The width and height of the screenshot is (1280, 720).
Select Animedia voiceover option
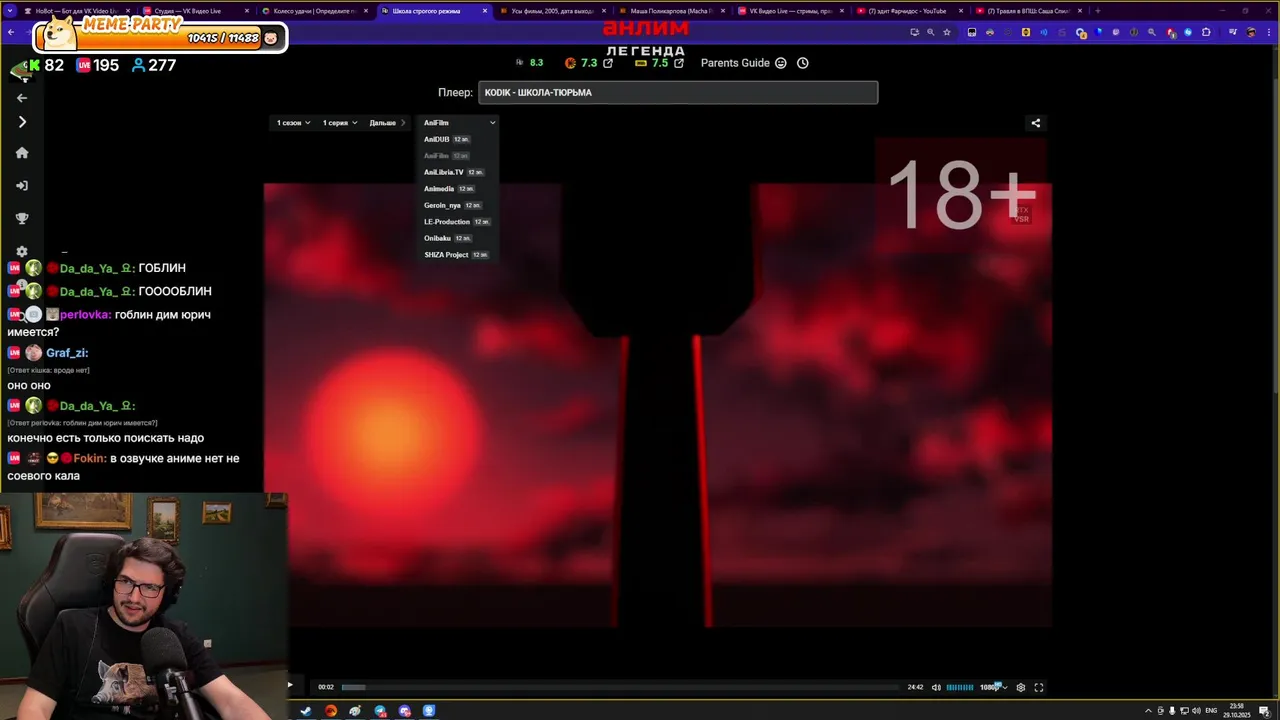pos(448,189)
